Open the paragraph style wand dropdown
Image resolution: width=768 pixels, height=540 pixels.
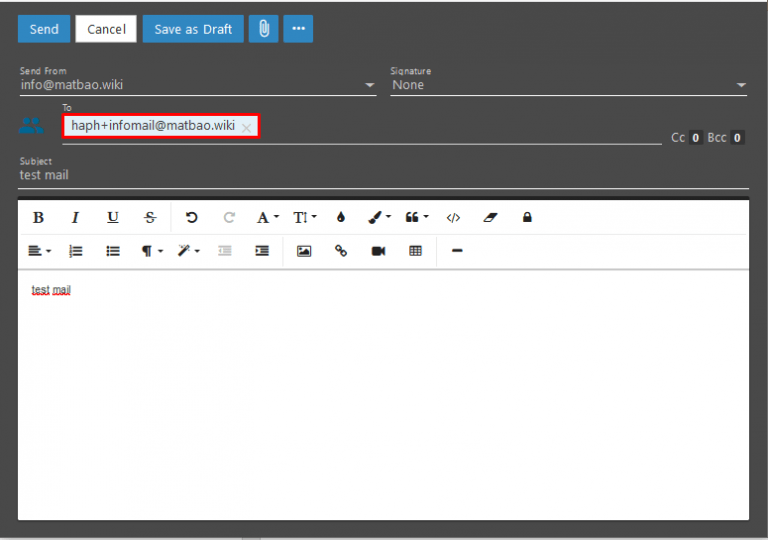point(189,251)
